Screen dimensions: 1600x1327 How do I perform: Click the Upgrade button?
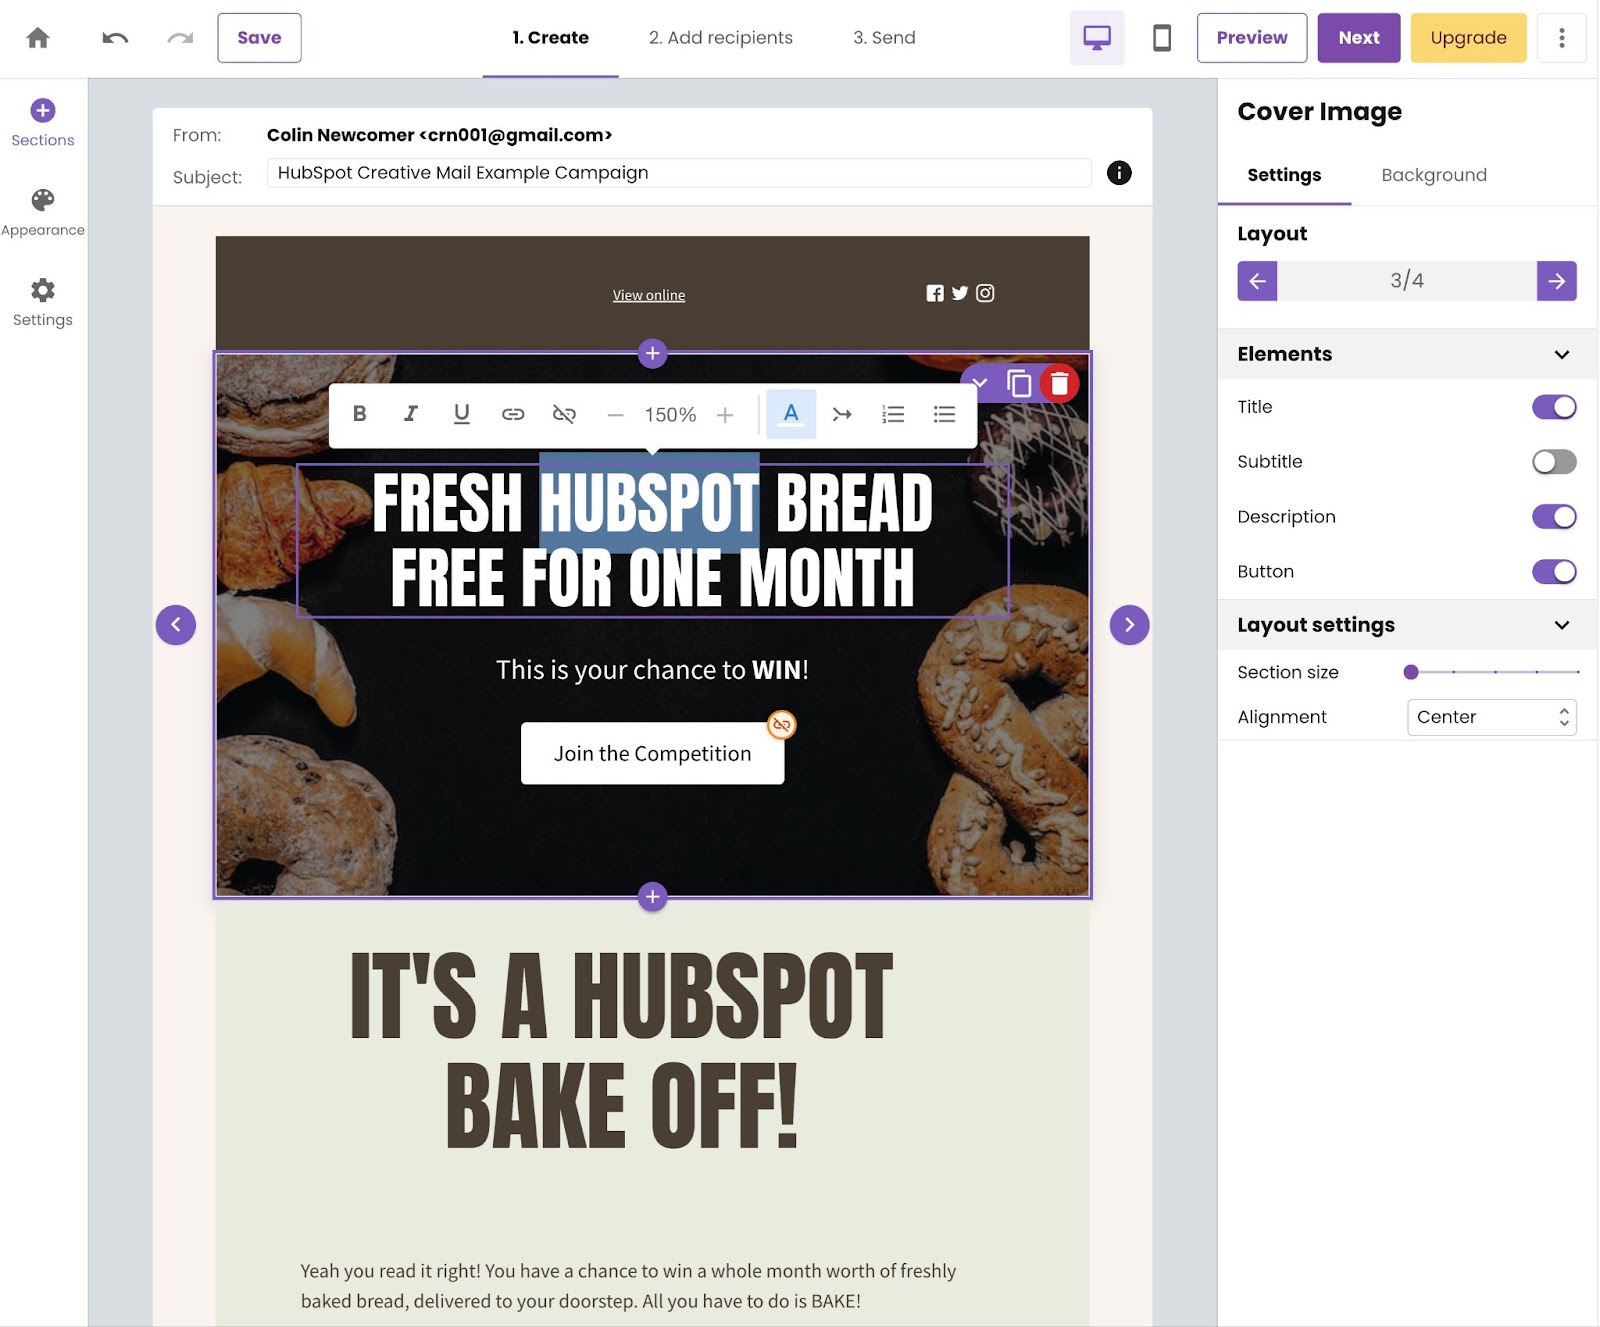pos(1468,38)
